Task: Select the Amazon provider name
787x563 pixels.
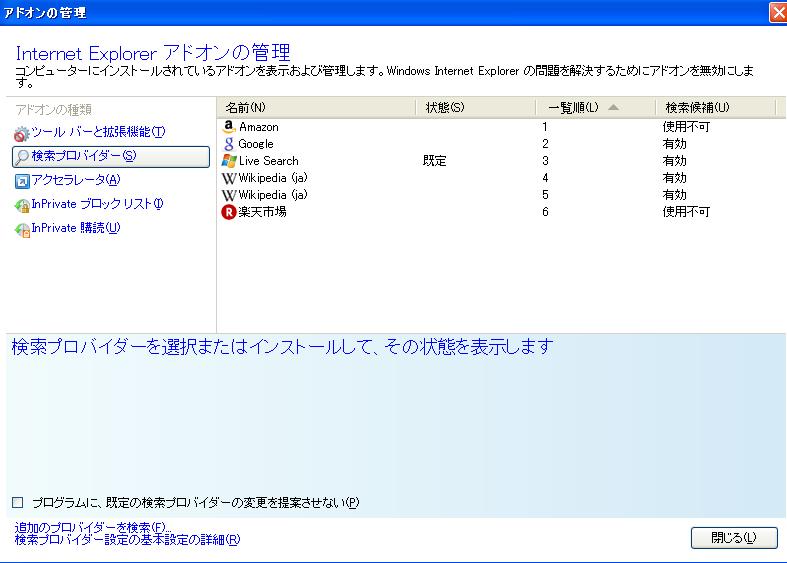Action: (x=259, y=127)
